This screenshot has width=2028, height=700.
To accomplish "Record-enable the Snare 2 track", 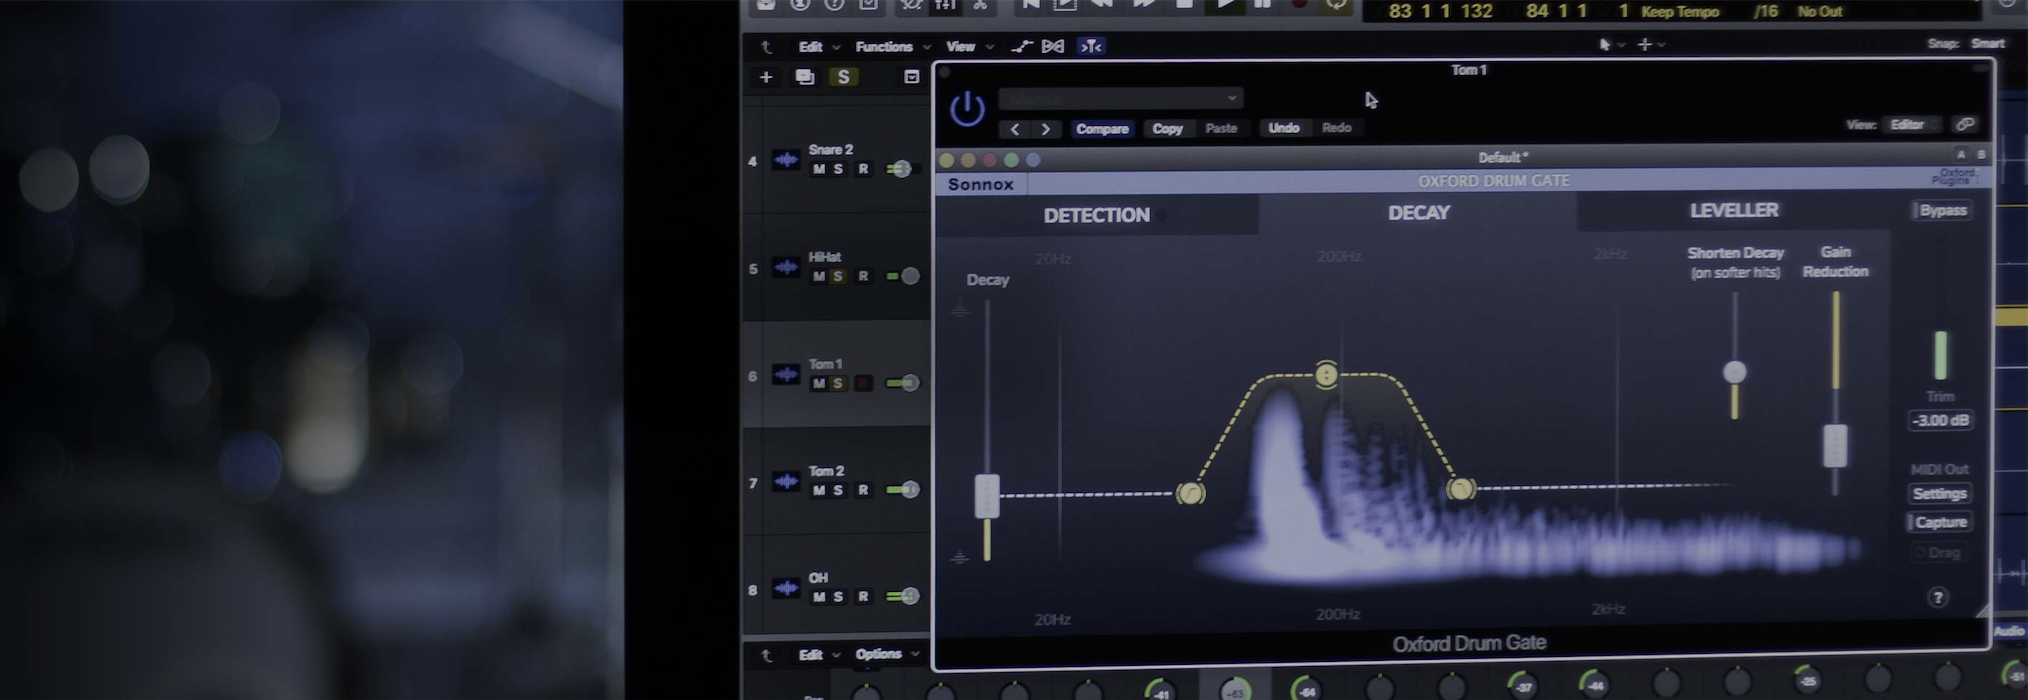I will 863,169.
